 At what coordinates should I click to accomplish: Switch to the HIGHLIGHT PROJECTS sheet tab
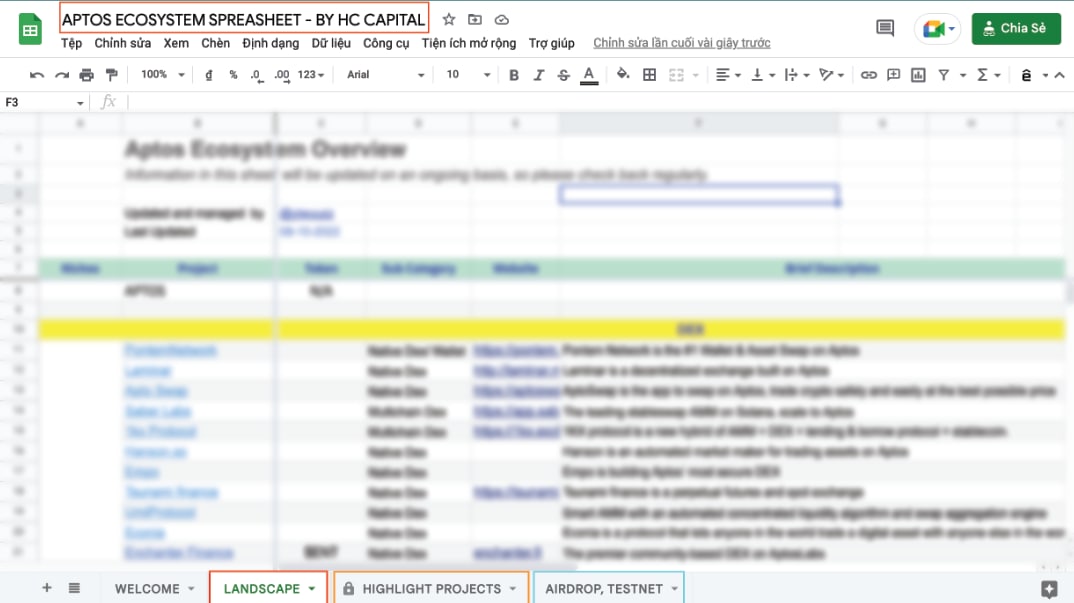[432, 589]
